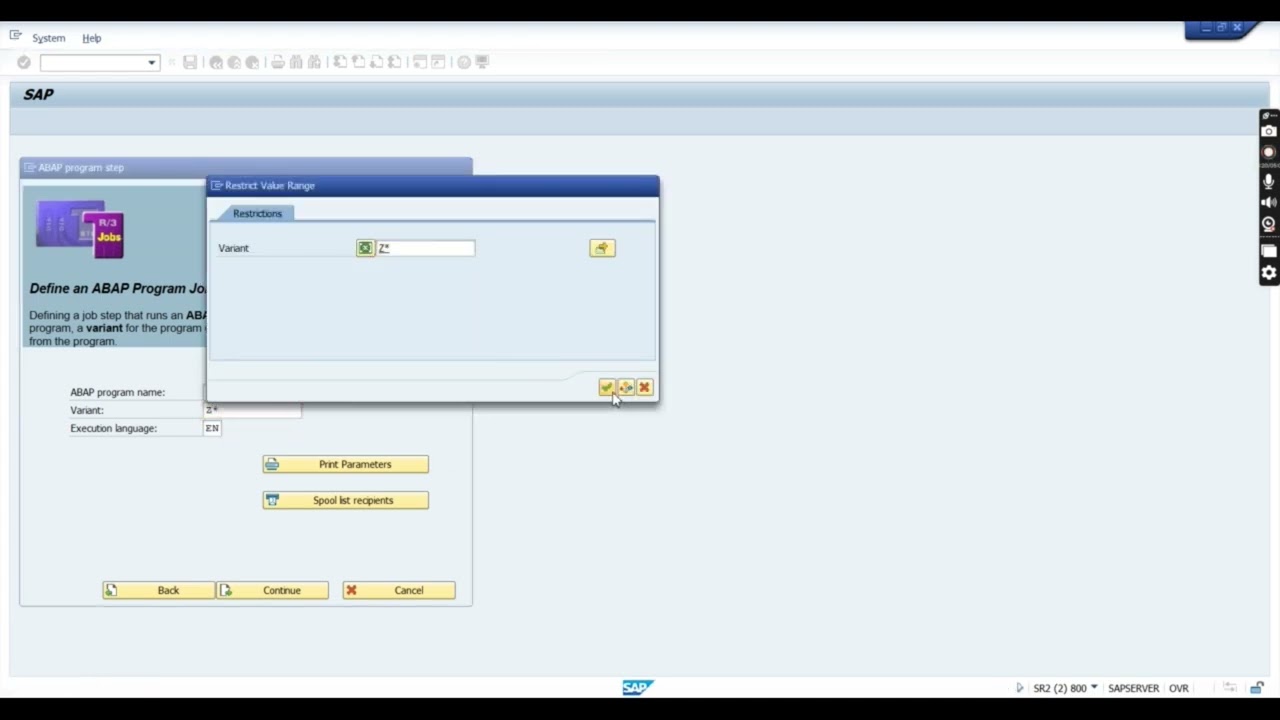Expand the status bar arrow left of SR2

click(1020, 688)
